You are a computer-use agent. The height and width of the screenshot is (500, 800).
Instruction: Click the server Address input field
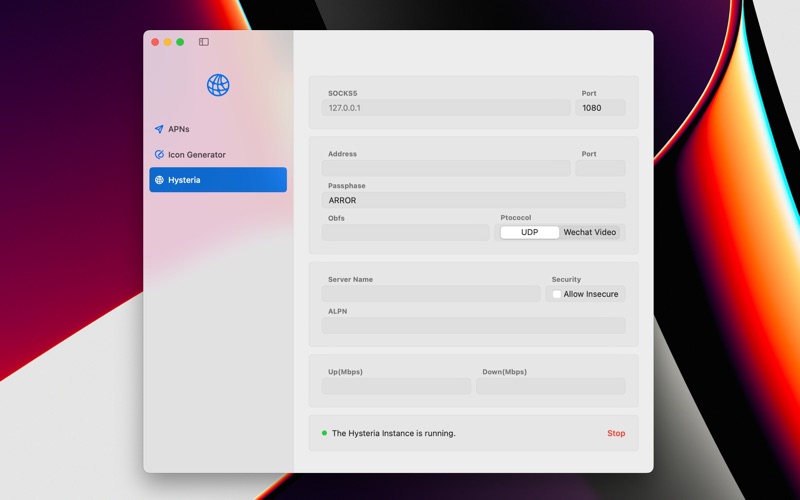(446, 168)
